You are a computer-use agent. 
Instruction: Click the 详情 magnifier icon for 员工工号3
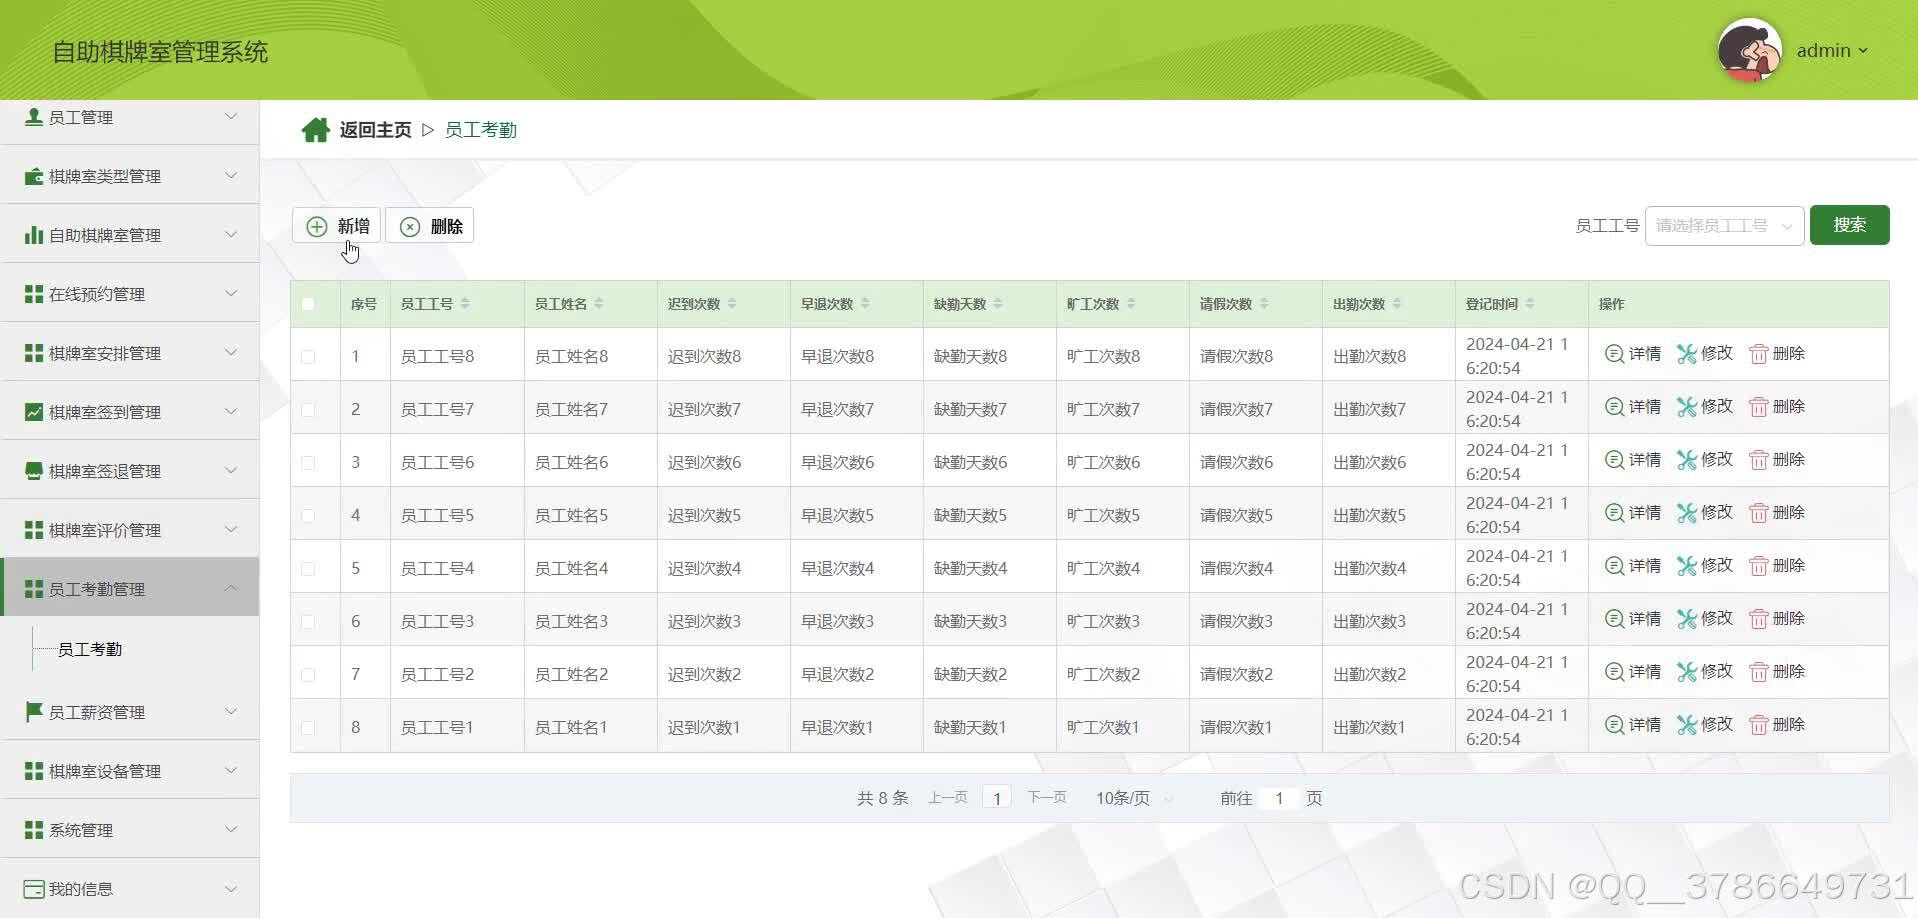click(x=1614, y=619)
